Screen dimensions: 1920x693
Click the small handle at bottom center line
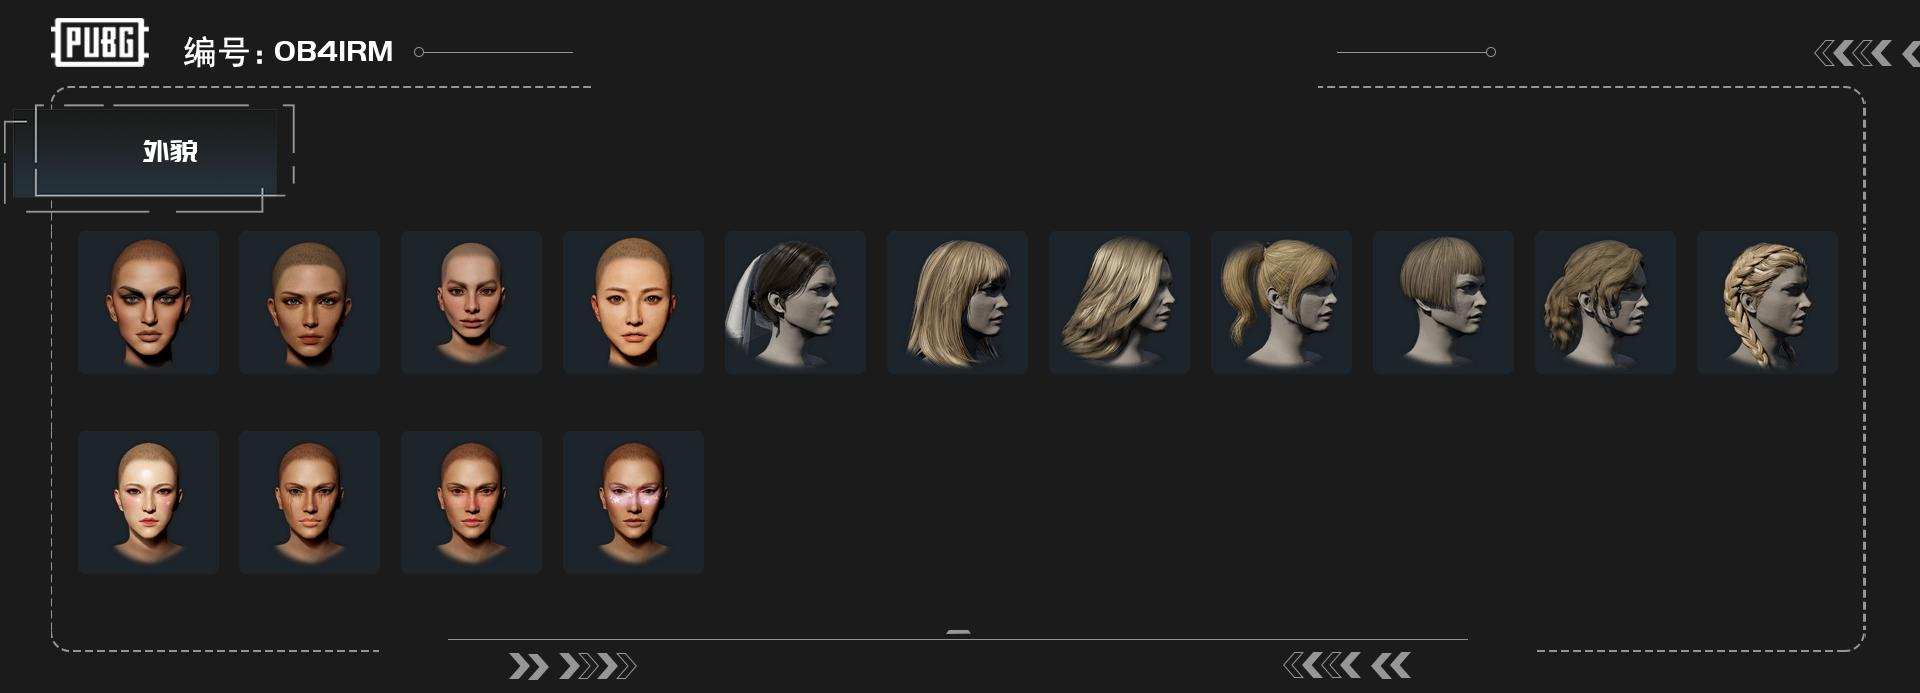958,633
